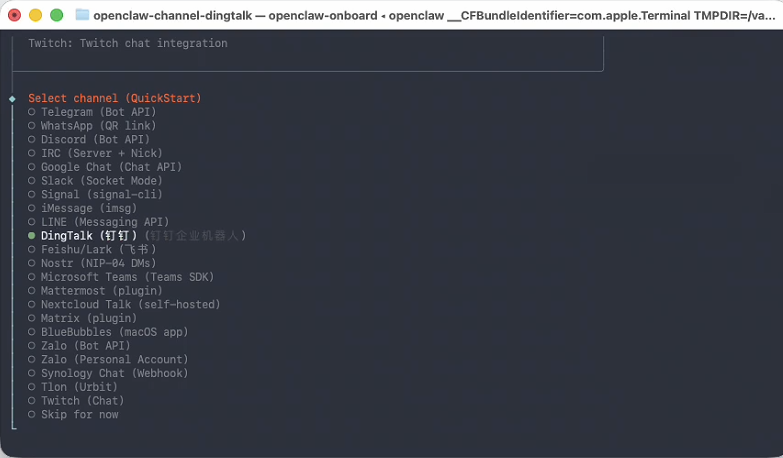Pick the BlueBubbles (macOS app) channel
The image size is (783, 458).
click(114, 332)
